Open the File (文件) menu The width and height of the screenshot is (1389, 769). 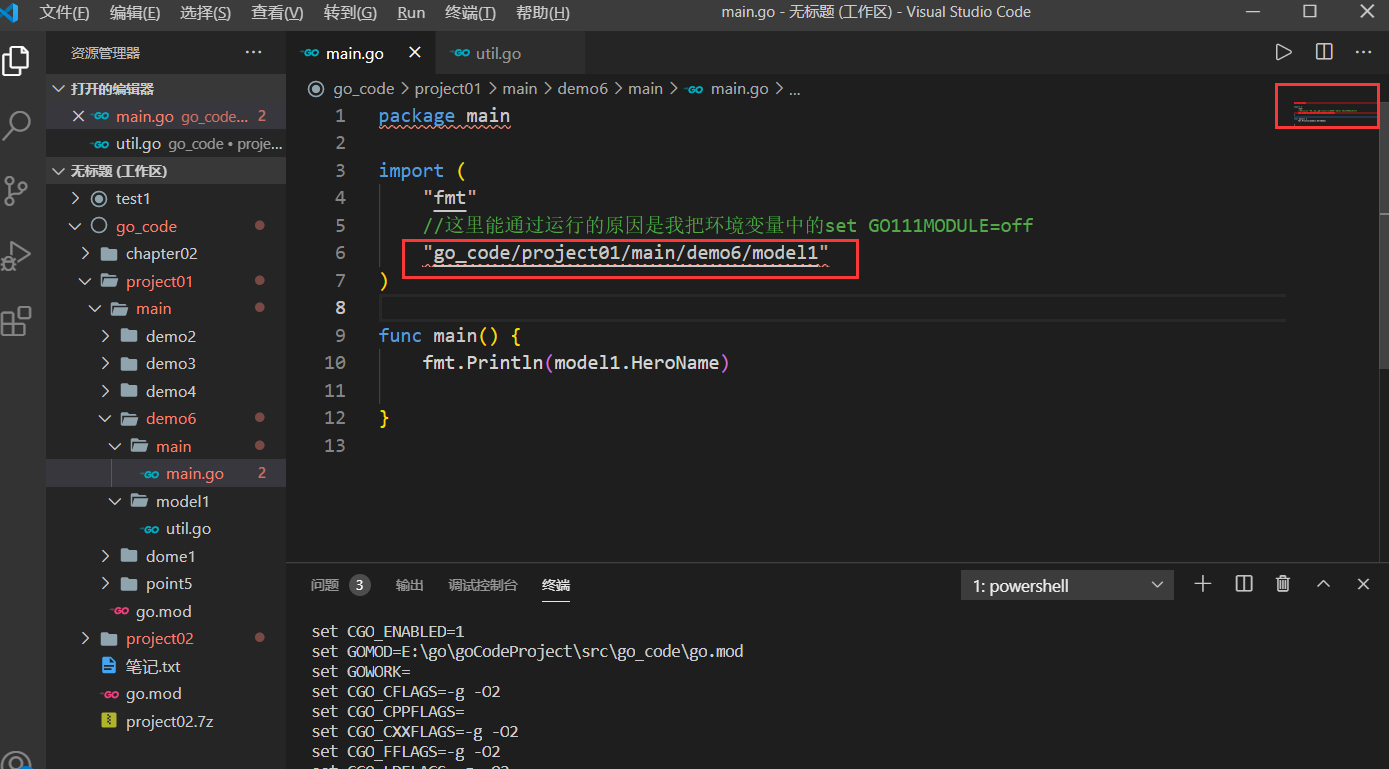coord(65,12)
